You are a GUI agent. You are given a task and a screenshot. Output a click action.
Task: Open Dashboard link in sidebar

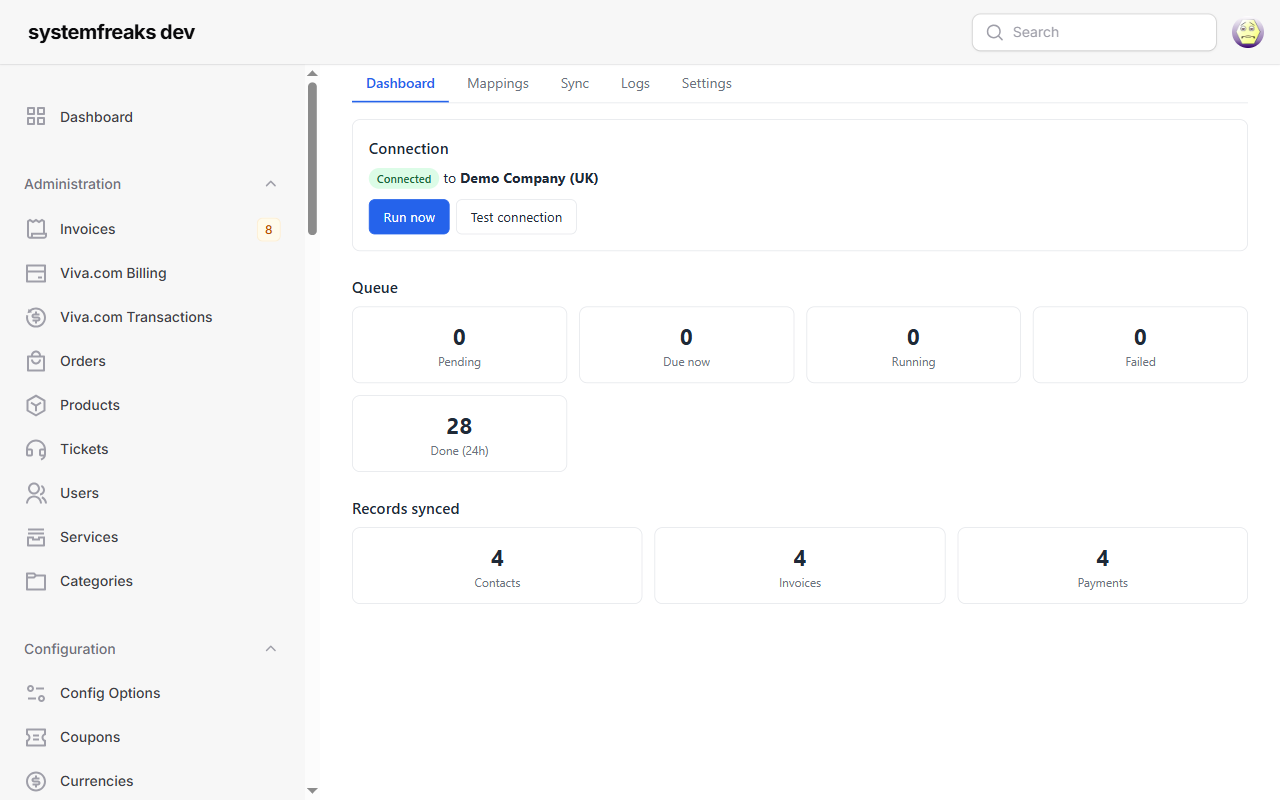click(x=96, y=117)
